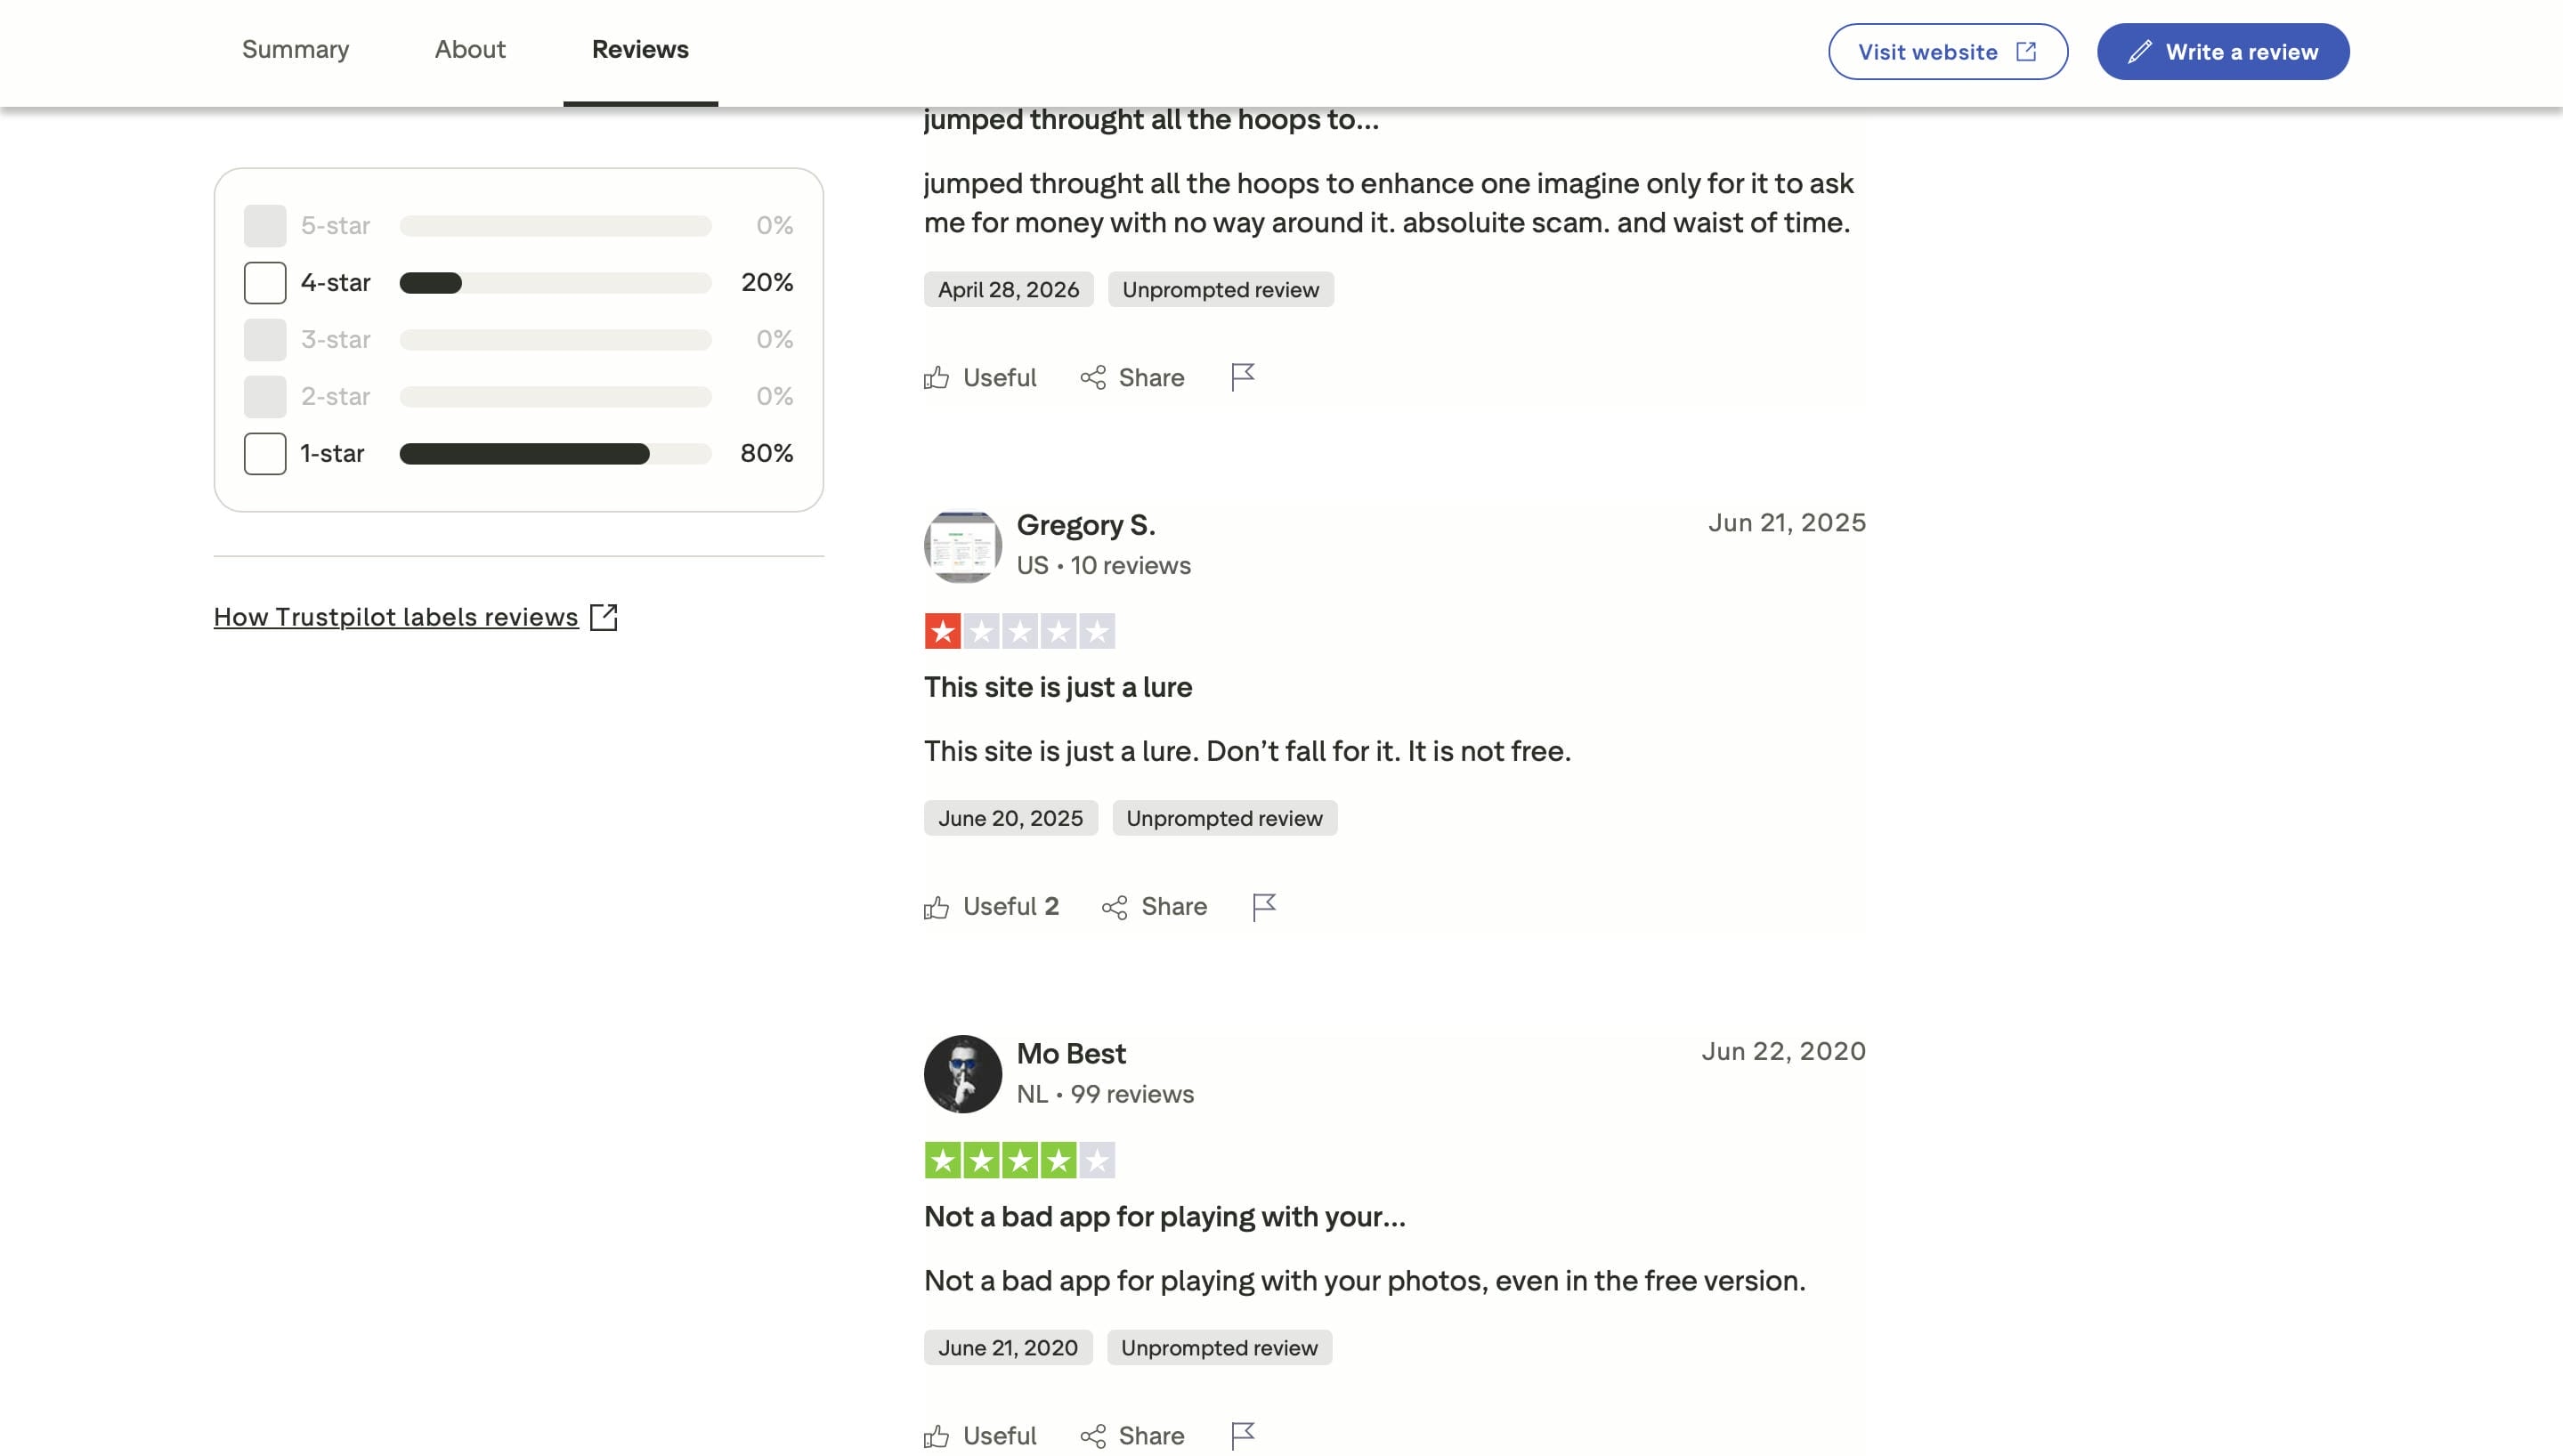
Task: Click thumbs-up Useful icon on Gregory S. review
Action: pos(936,907)
